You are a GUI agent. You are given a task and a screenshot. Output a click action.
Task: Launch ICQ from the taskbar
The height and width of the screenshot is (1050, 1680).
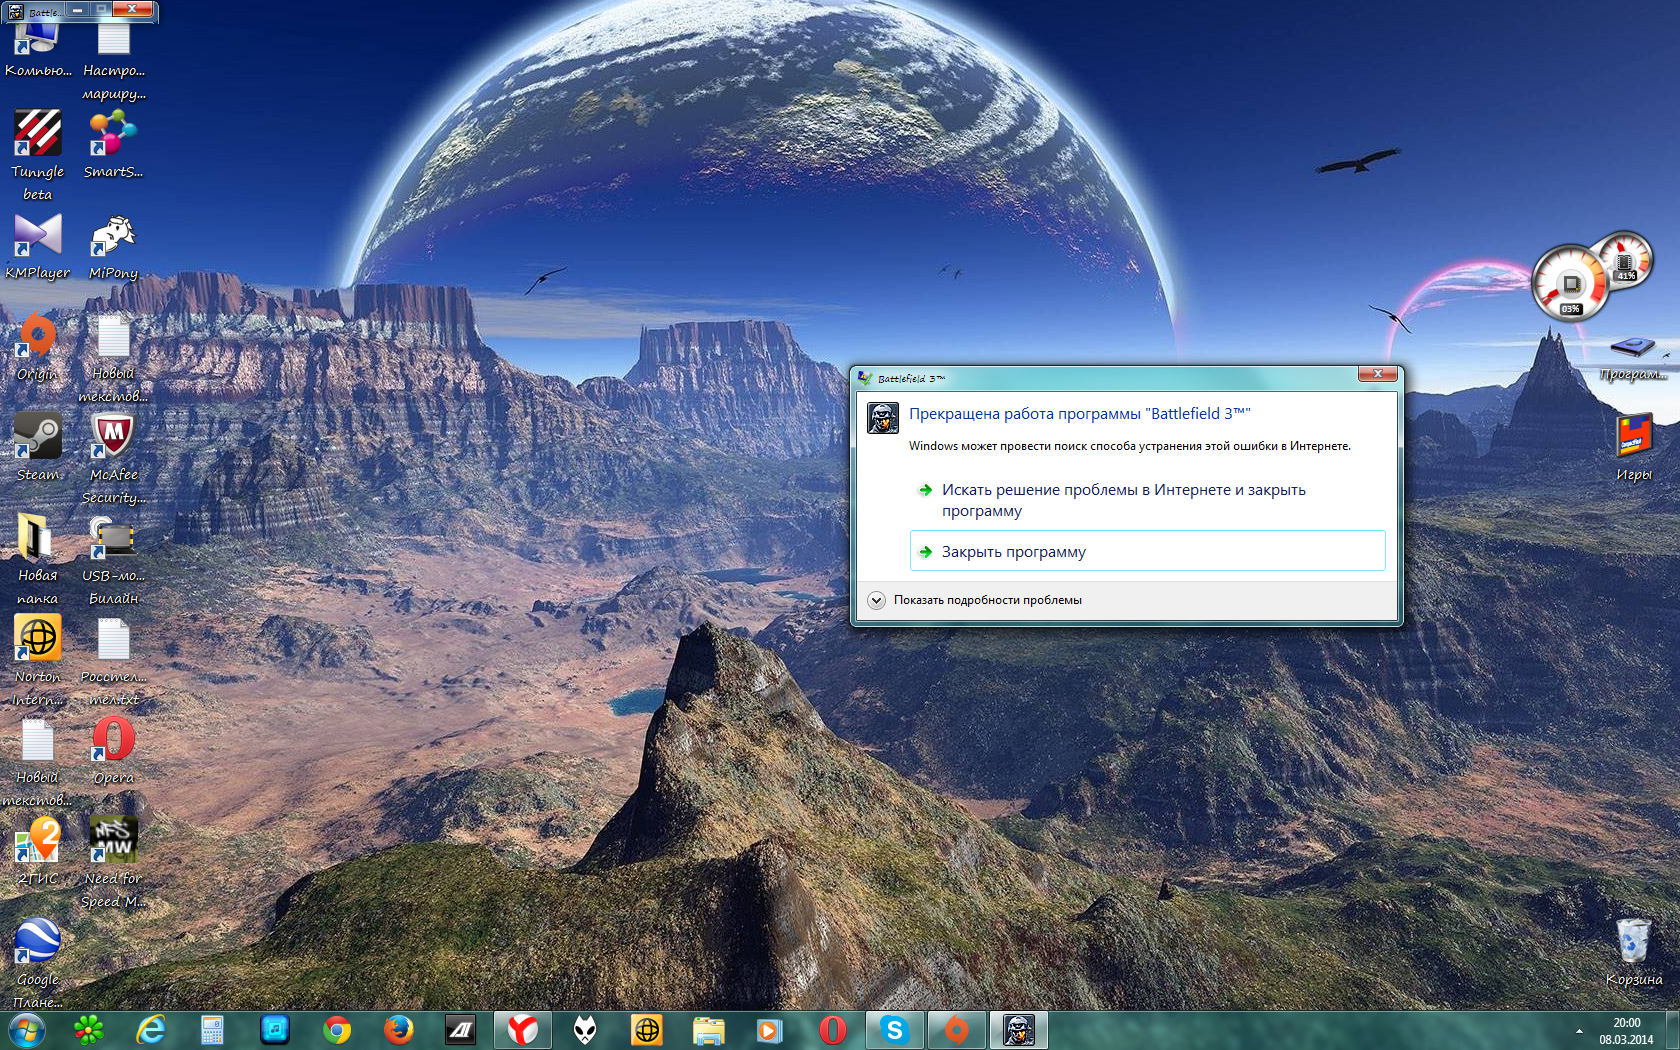tap(89, 1029)
